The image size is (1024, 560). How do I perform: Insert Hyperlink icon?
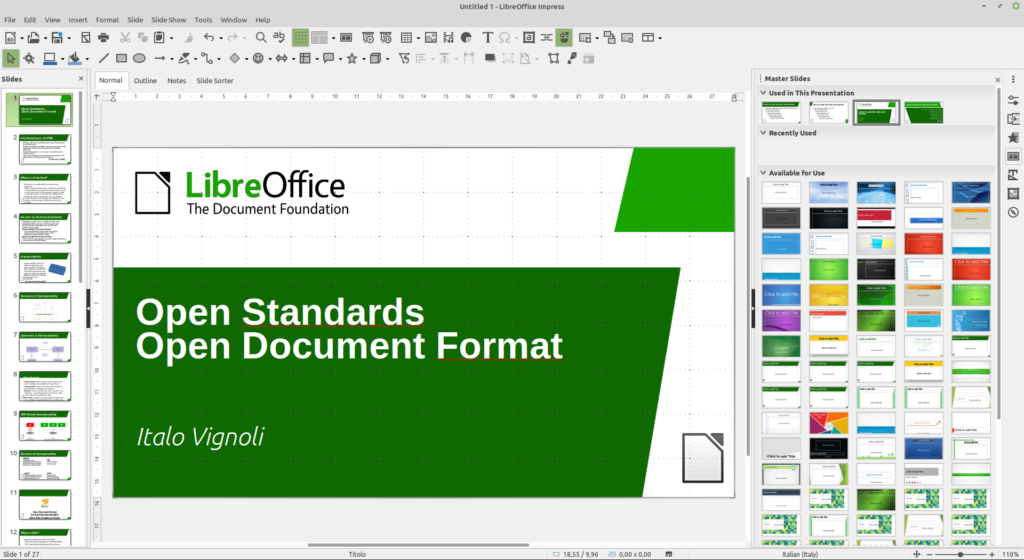pyautogui.click(x=547, y=38)
